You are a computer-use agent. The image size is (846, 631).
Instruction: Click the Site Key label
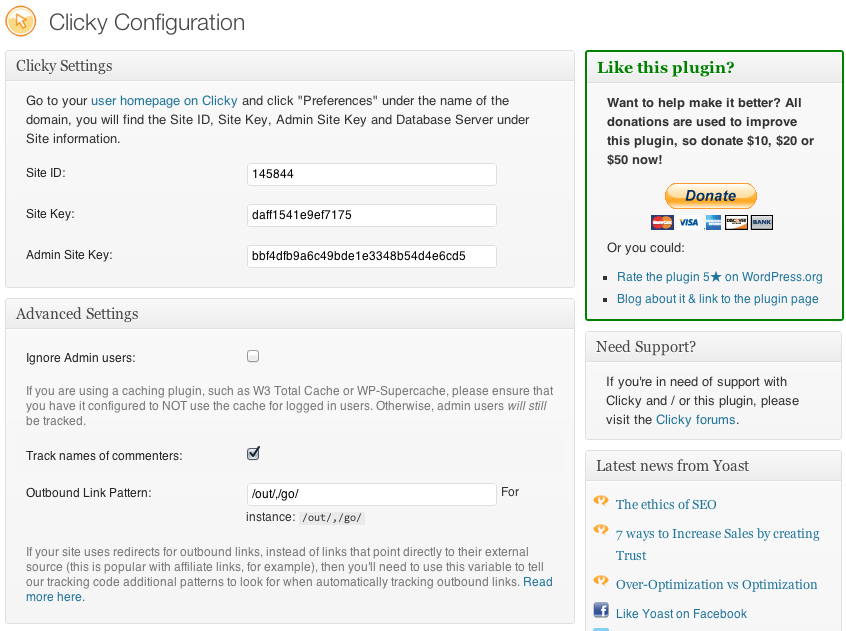[50, 214]
